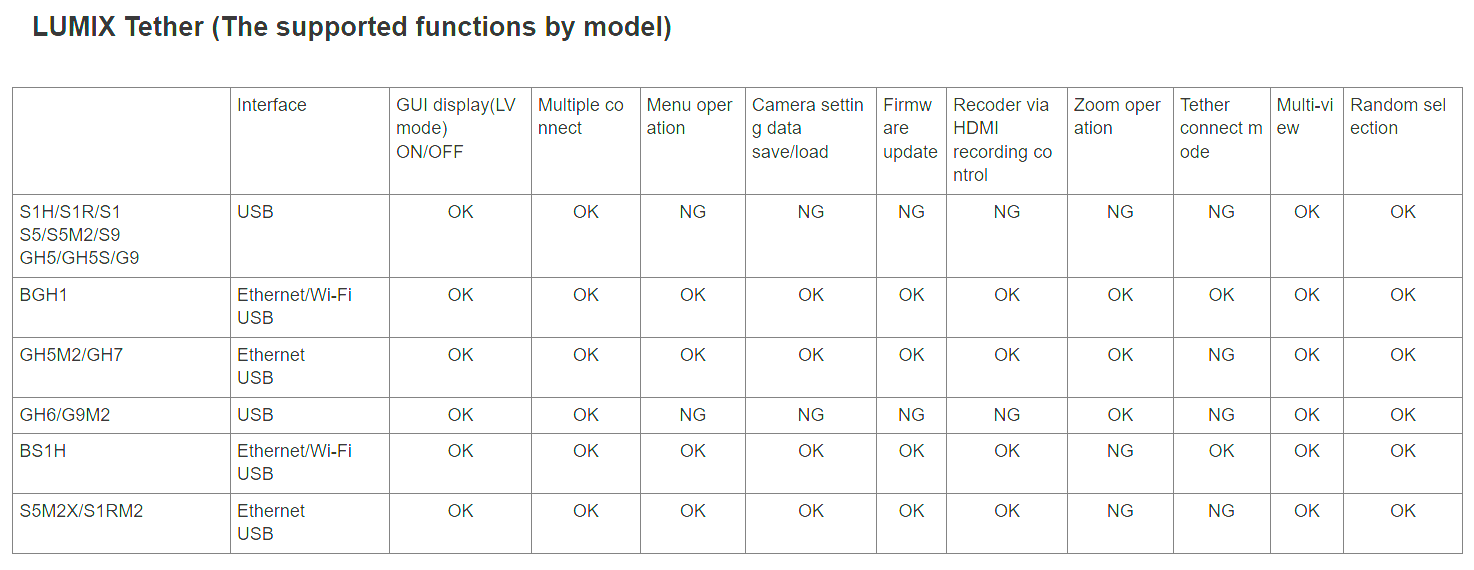The image size is (1474, 570).
Task: Click the Interface column header
Action: pos(271,105)
